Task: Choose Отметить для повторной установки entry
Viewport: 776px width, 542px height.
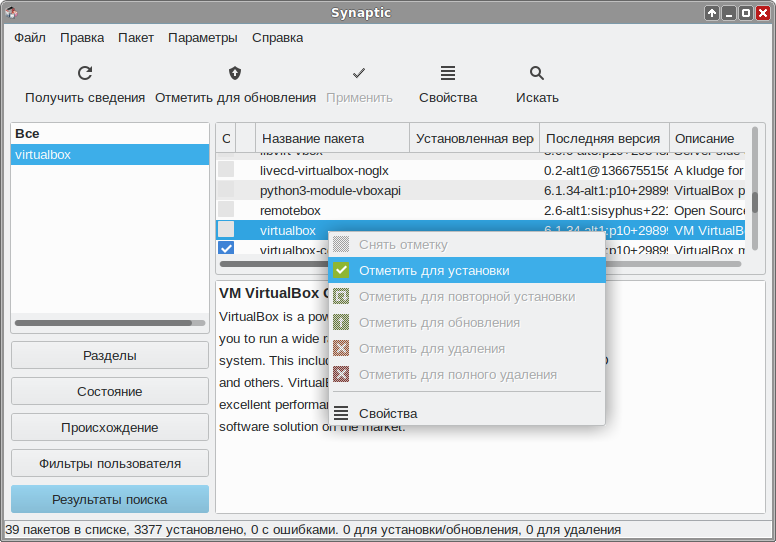Action: [x=467, y=296]
